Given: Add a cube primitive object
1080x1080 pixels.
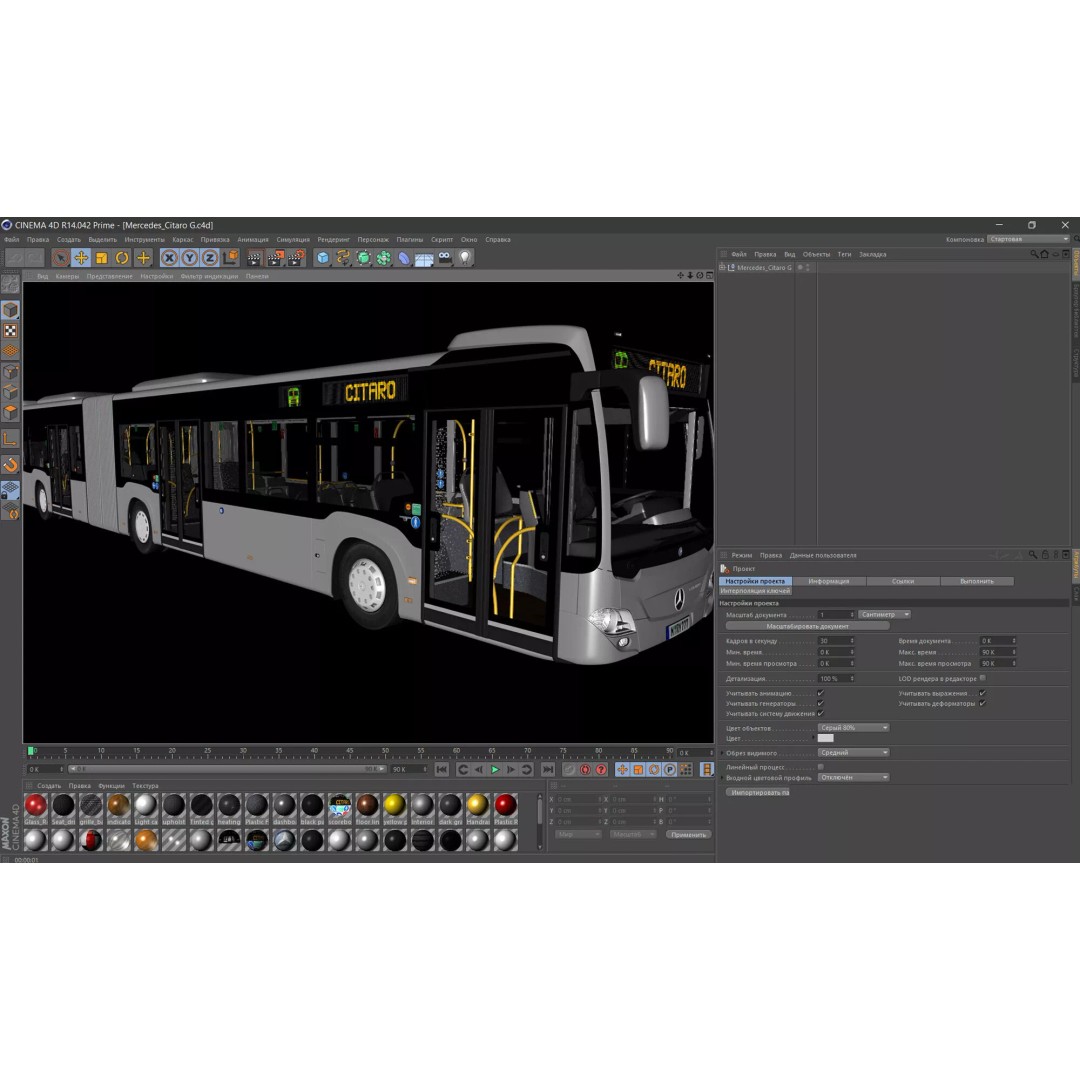Looking at the screenshot, I should [322, 258].
